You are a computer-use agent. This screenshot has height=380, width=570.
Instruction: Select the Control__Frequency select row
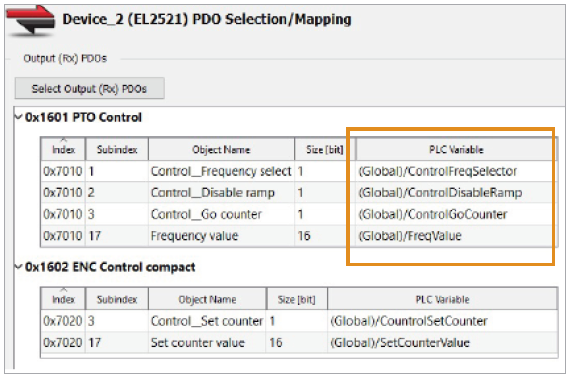[299, 171]
